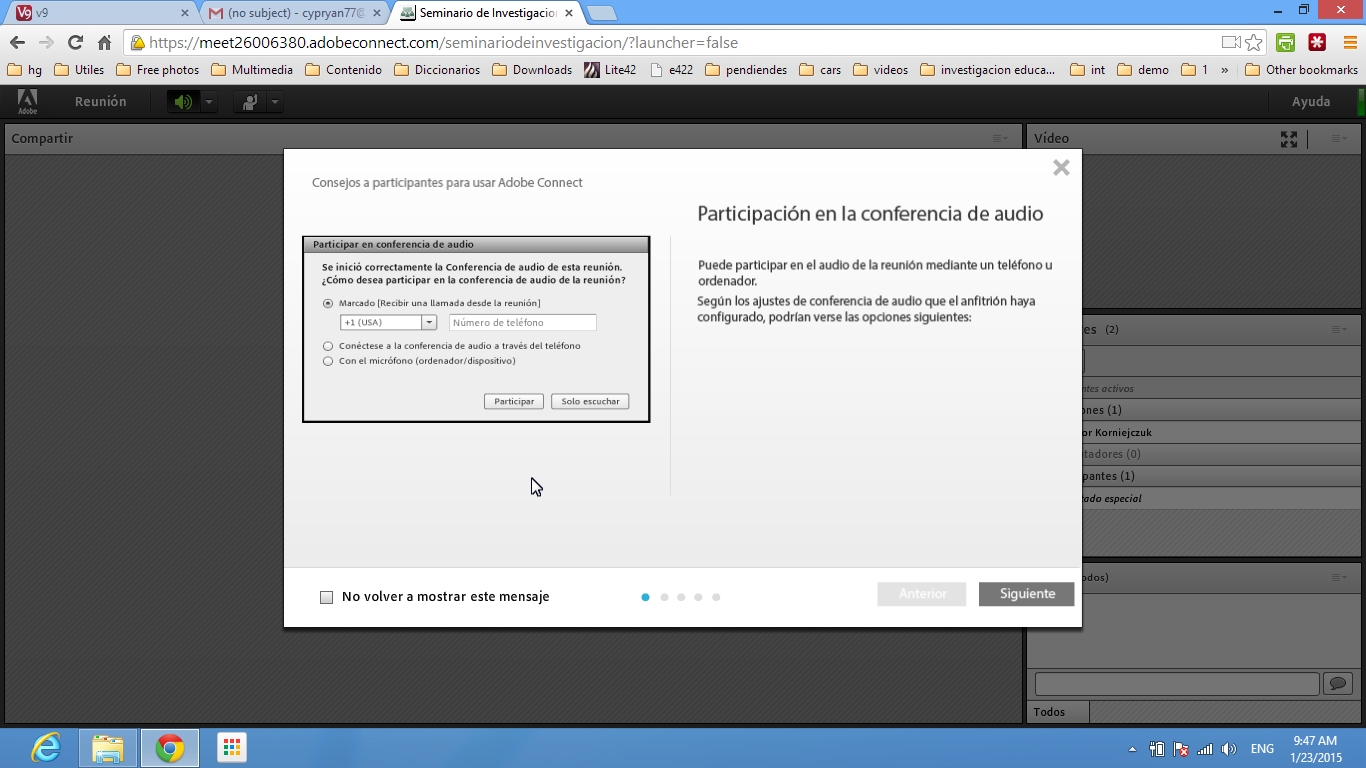
Task: Show hidden system tray icons
Action: (x=1132, y=749)
